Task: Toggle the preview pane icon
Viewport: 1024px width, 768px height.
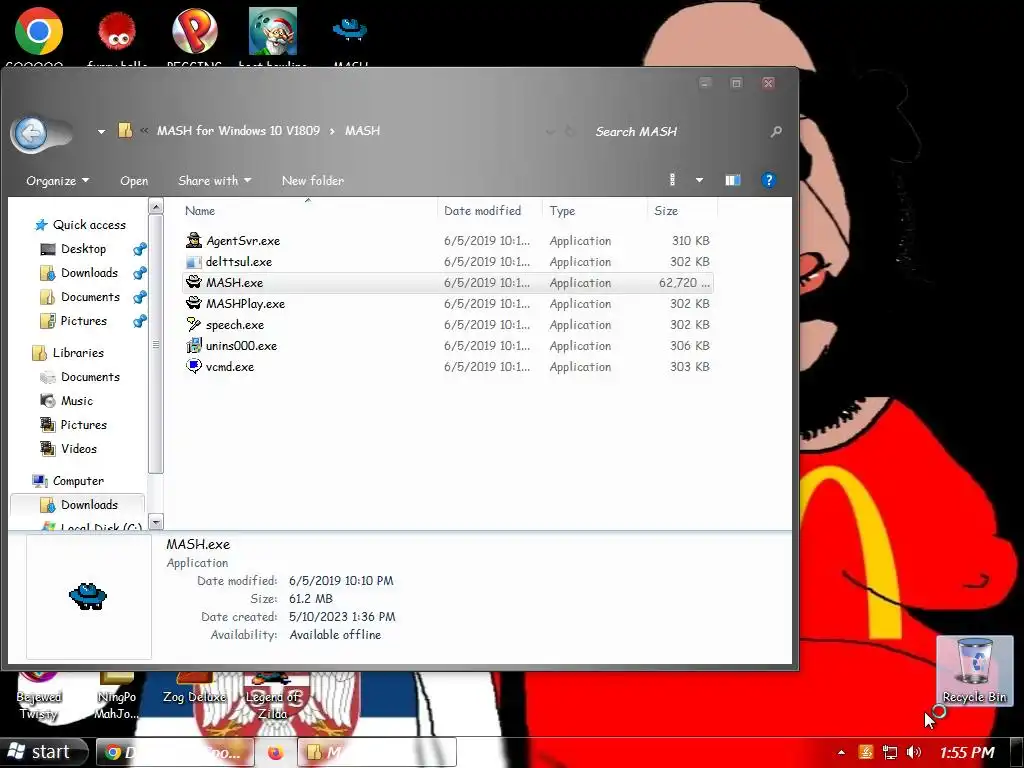Action: coord(733,180)
